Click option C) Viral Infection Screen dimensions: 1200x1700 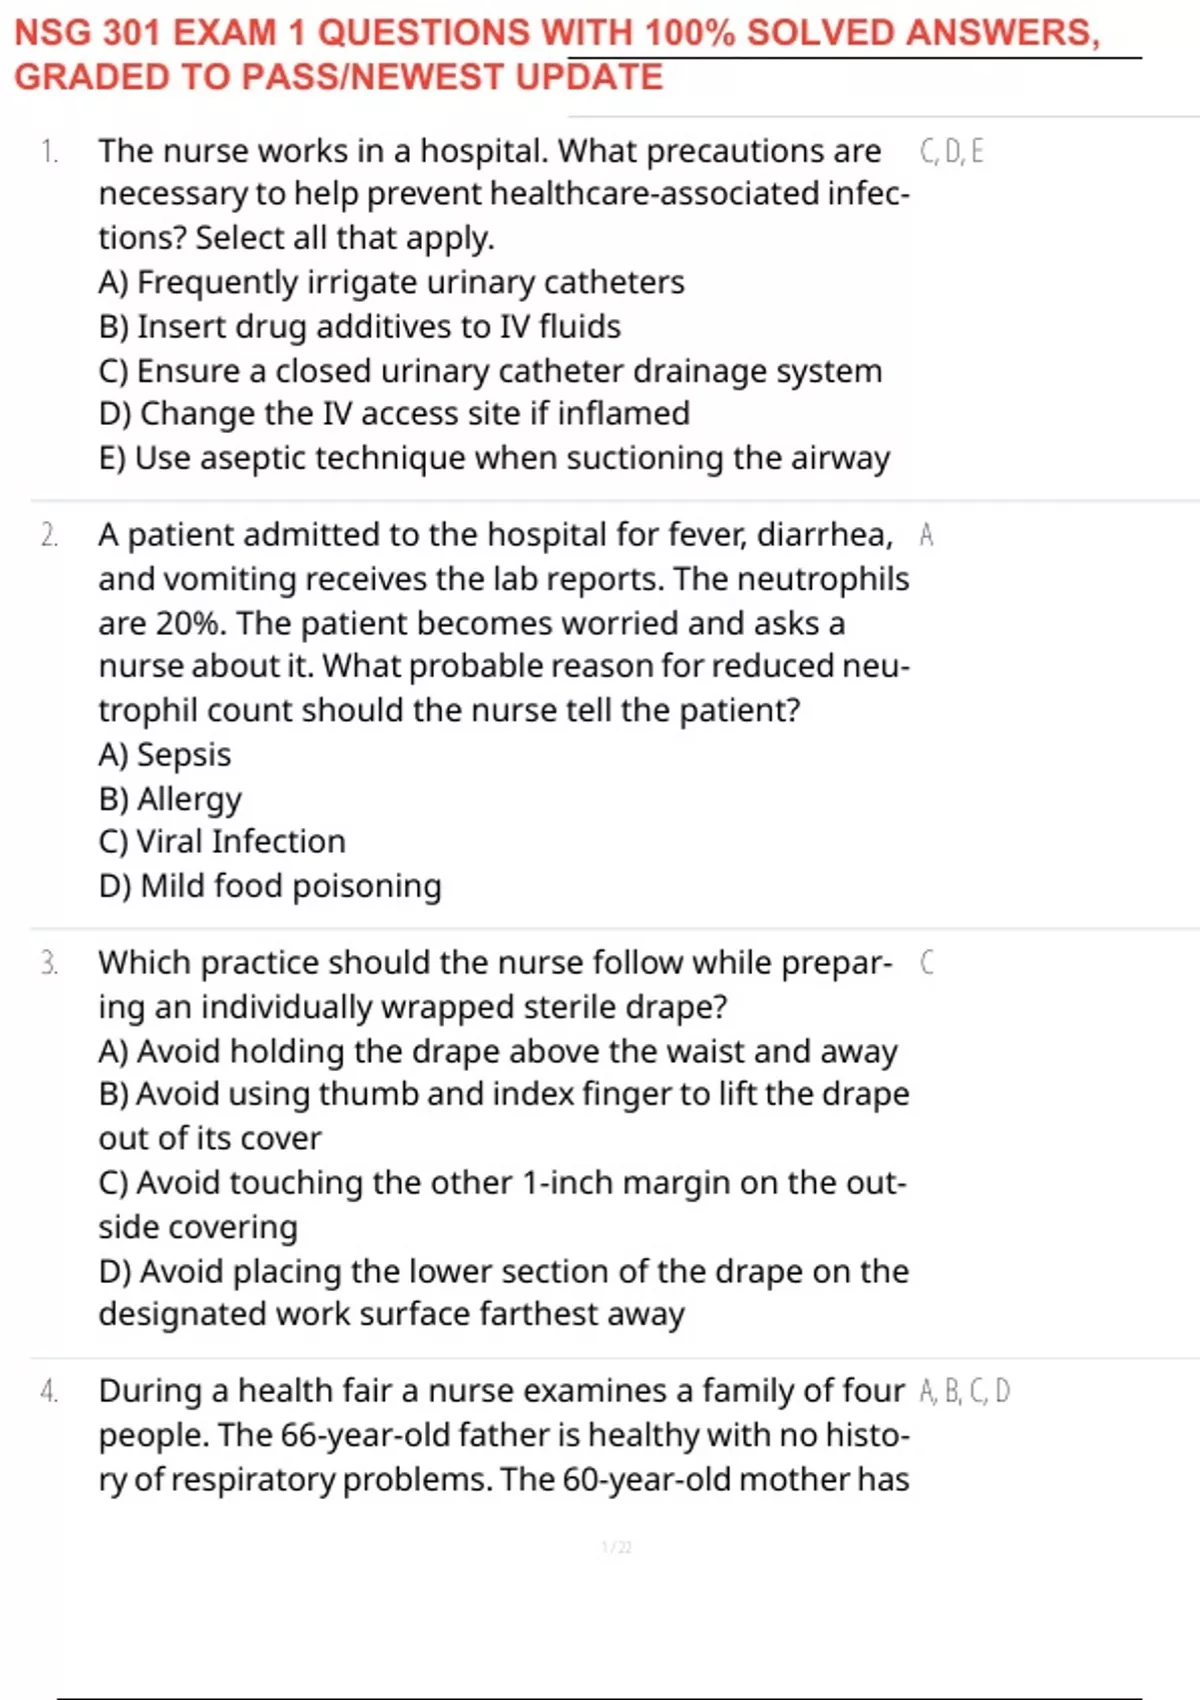click(222, 842)
